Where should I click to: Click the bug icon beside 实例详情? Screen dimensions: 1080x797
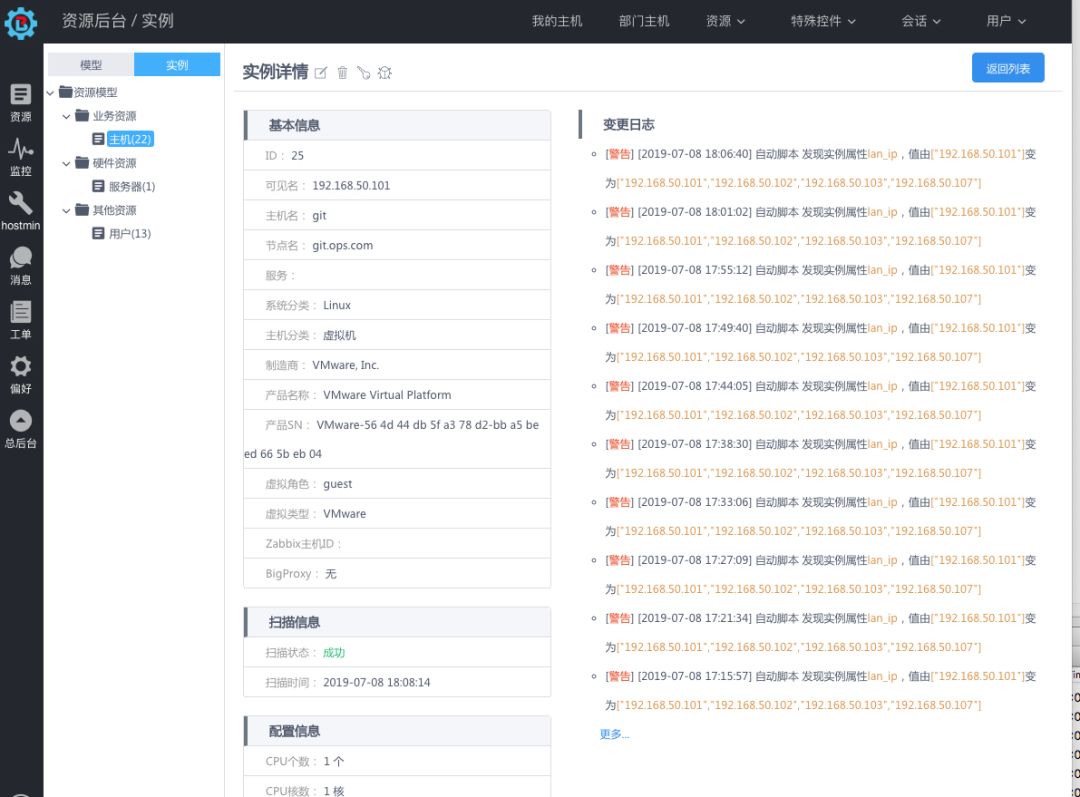click(x=385, y=73)
